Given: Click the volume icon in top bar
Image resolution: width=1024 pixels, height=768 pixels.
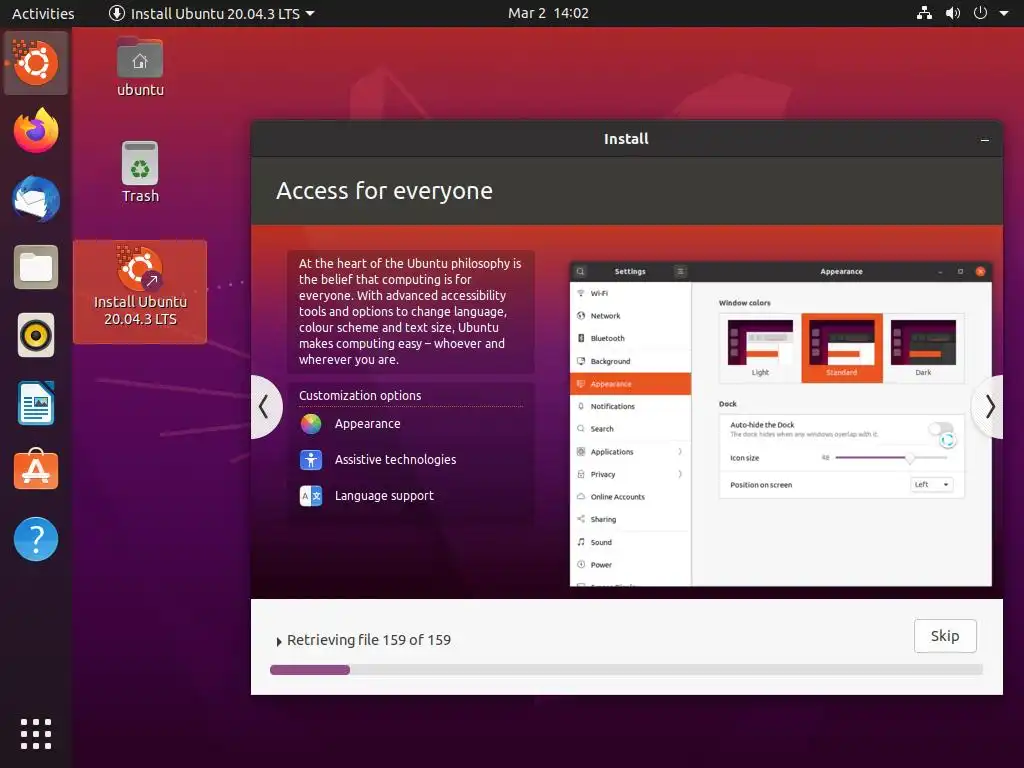Looking at the screenshot, I should pos(953,13).
